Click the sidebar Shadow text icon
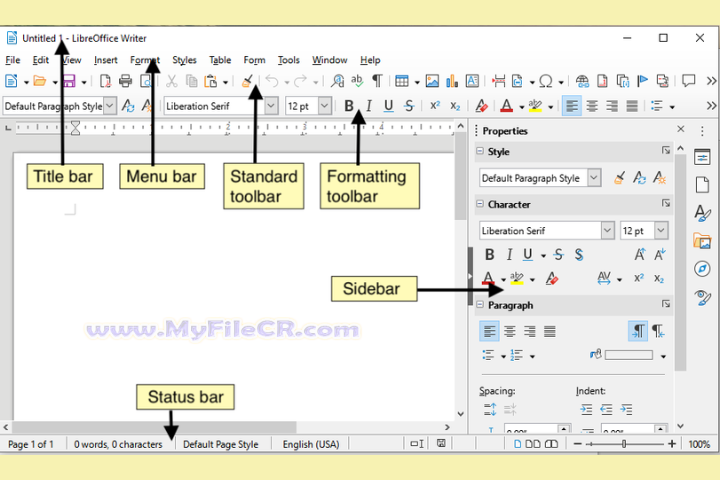Image resolution: width=720 pixels, height=480 pixels. point(579,254)
